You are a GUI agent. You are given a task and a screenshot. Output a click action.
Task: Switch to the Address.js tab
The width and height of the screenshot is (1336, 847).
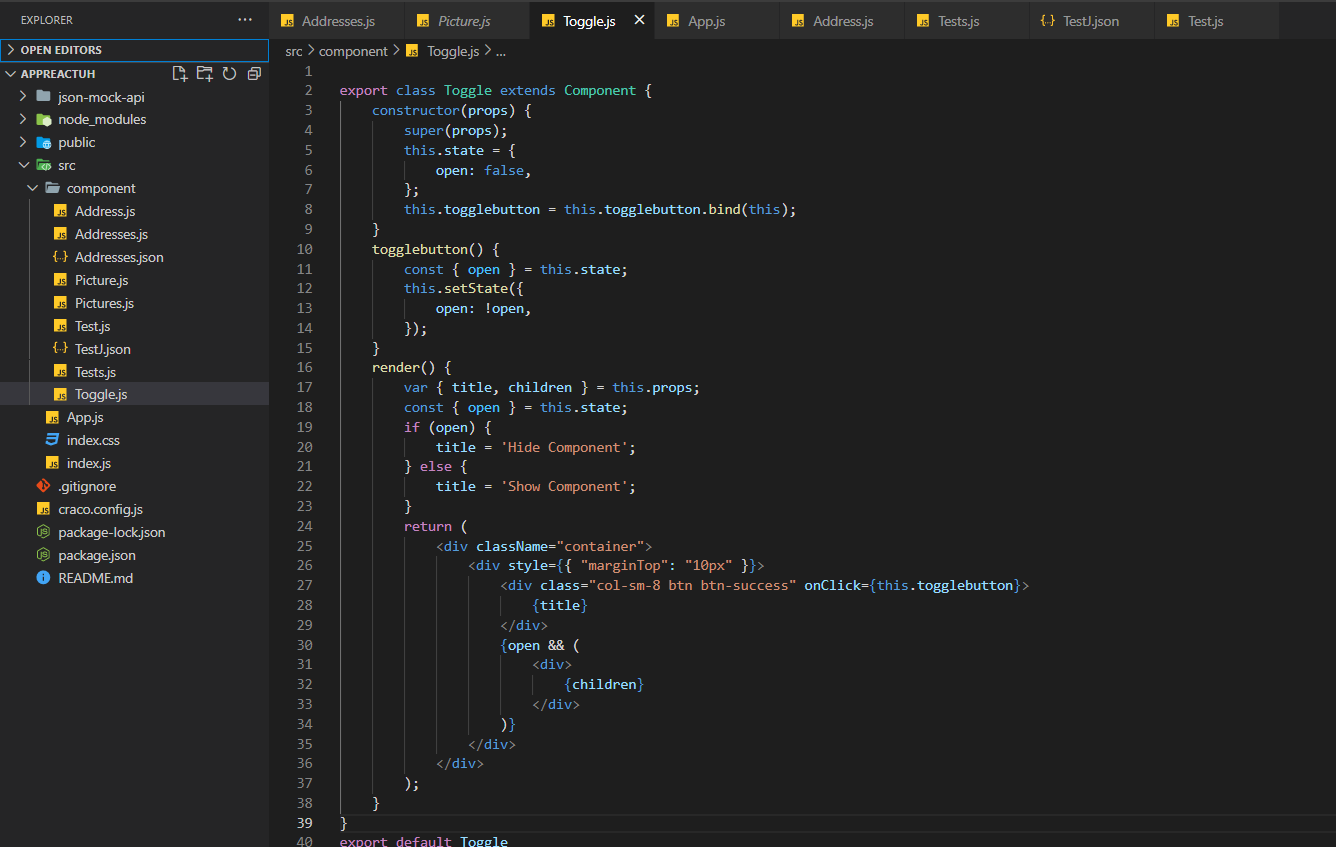[843, 21]
